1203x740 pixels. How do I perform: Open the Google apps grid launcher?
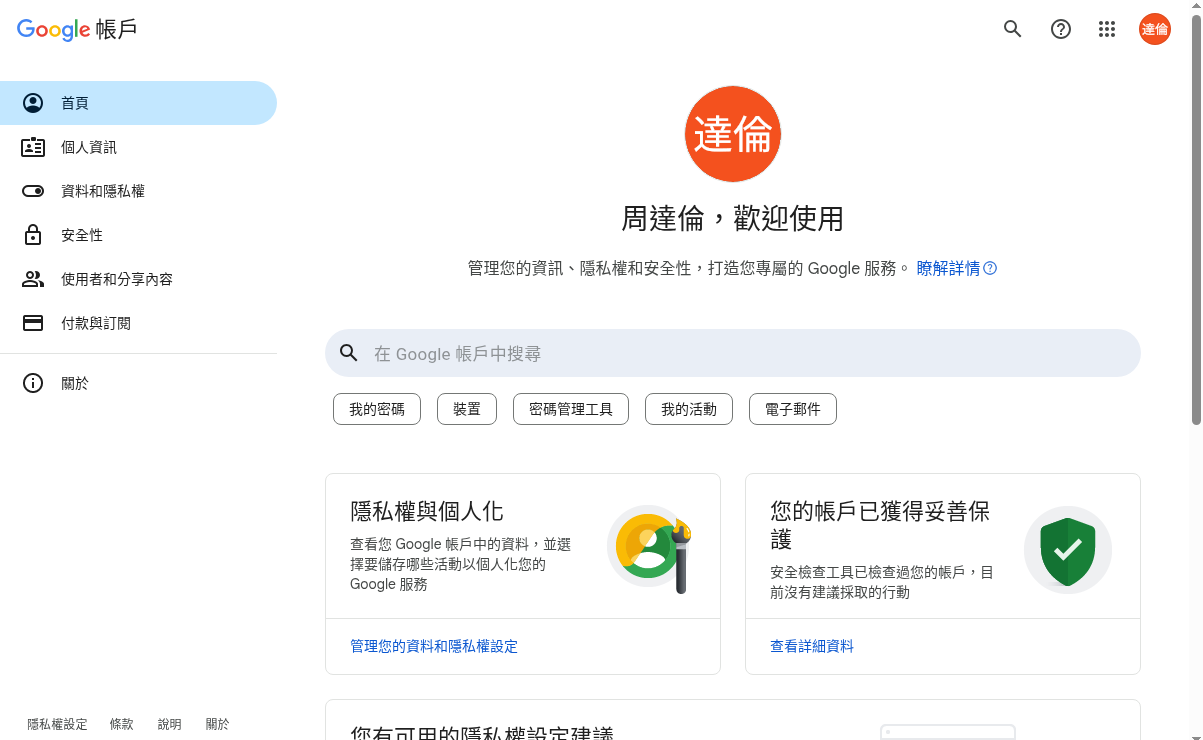tap(1107, 29)
